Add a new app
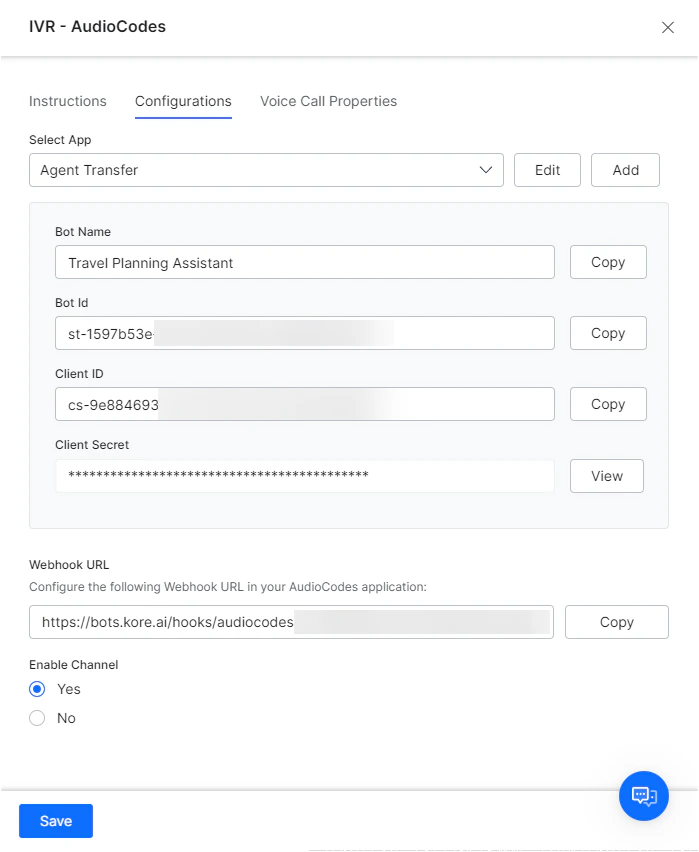 [625, 170]
